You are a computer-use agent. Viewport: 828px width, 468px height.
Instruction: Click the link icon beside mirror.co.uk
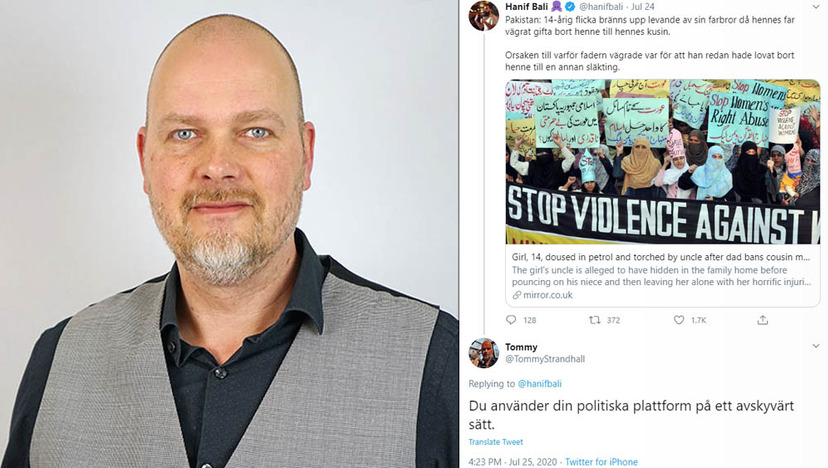[x=516, y=295]
